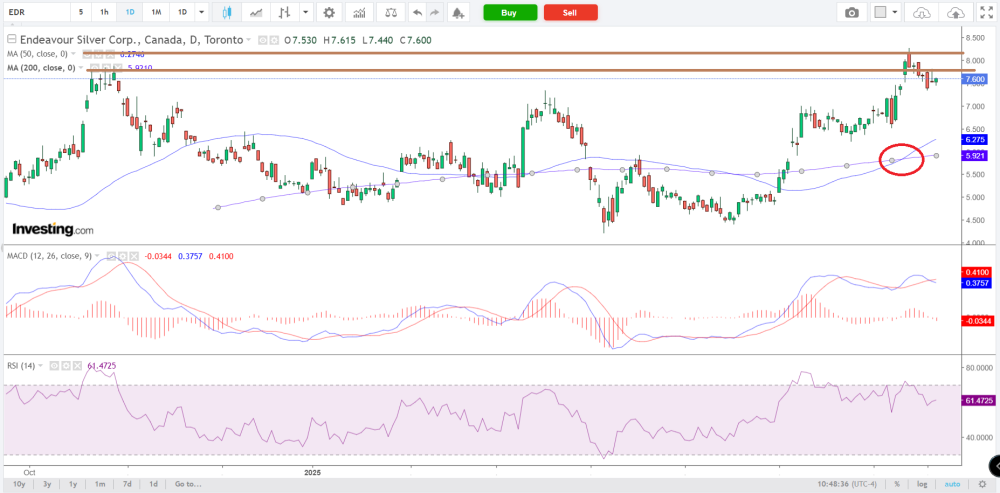Open the Go to... date picker
Screen dimensions: 1000x493
pos(186,484)
